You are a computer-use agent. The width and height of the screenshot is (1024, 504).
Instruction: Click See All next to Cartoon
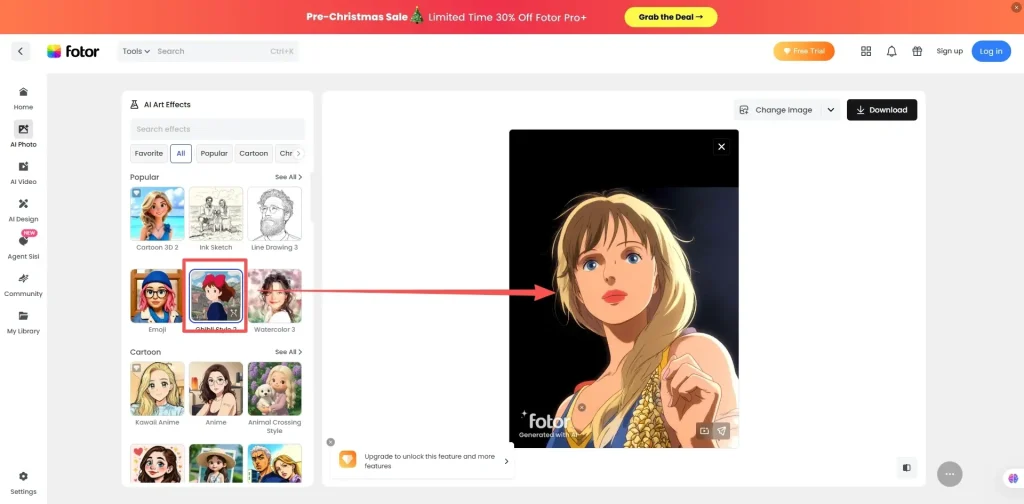(x=288, y=352)
